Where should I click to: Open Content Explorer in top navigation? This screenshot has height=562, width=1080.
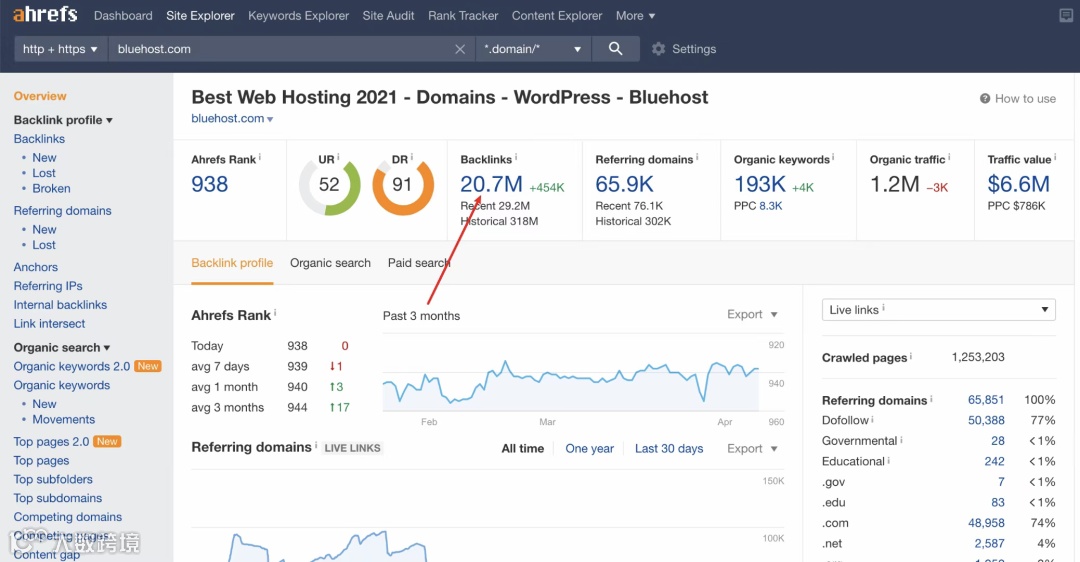click(x=557, y=15)
